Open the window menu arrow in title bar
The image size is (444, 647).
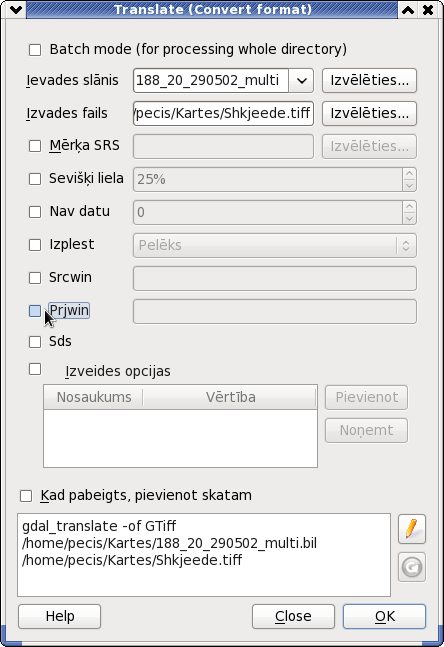[16, 9]
